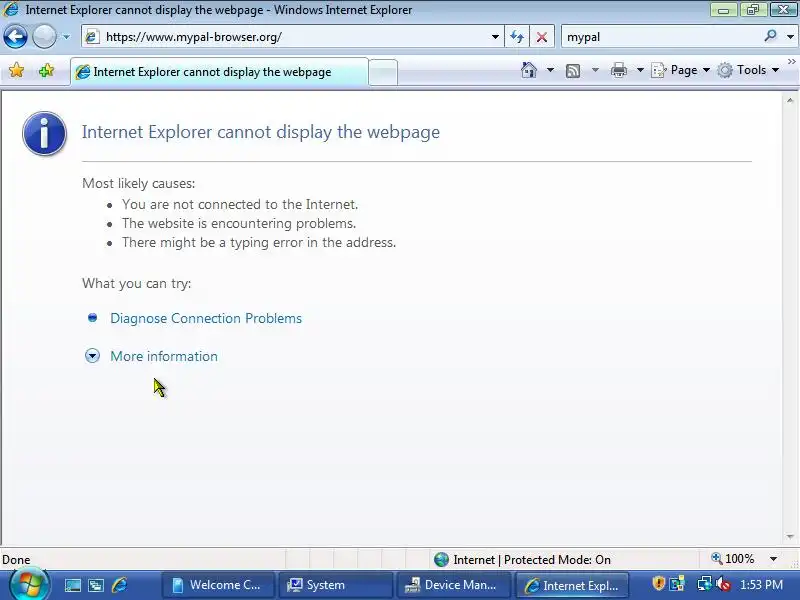800x600 pixels.
Task: Open the Tools menu
Action: coord(748,70)
